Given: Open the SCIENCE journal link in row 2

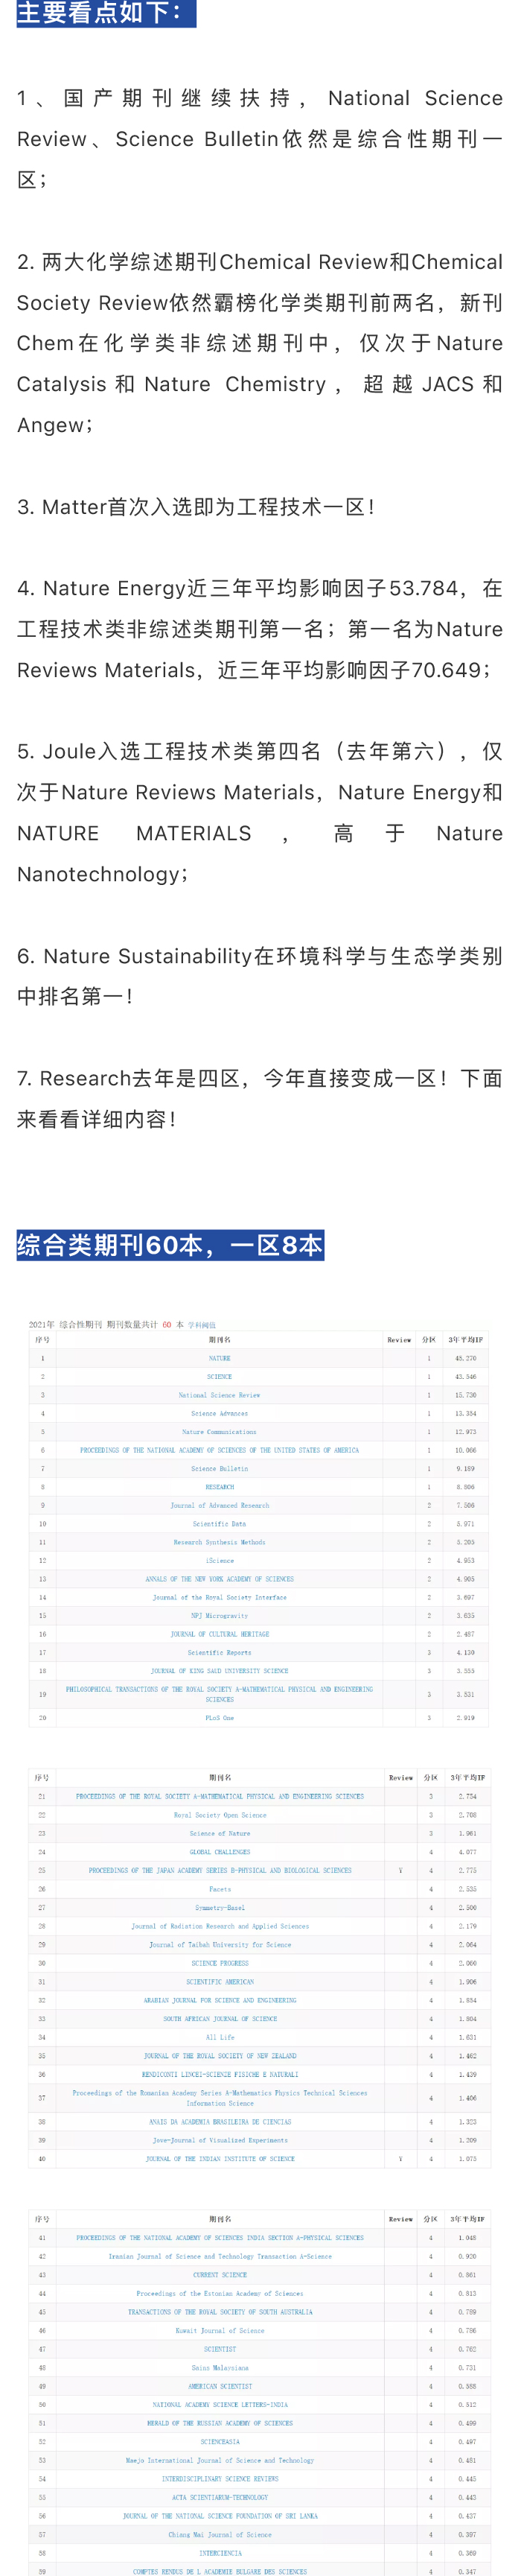Looking at the screenshot, I should click(219, 1377).
